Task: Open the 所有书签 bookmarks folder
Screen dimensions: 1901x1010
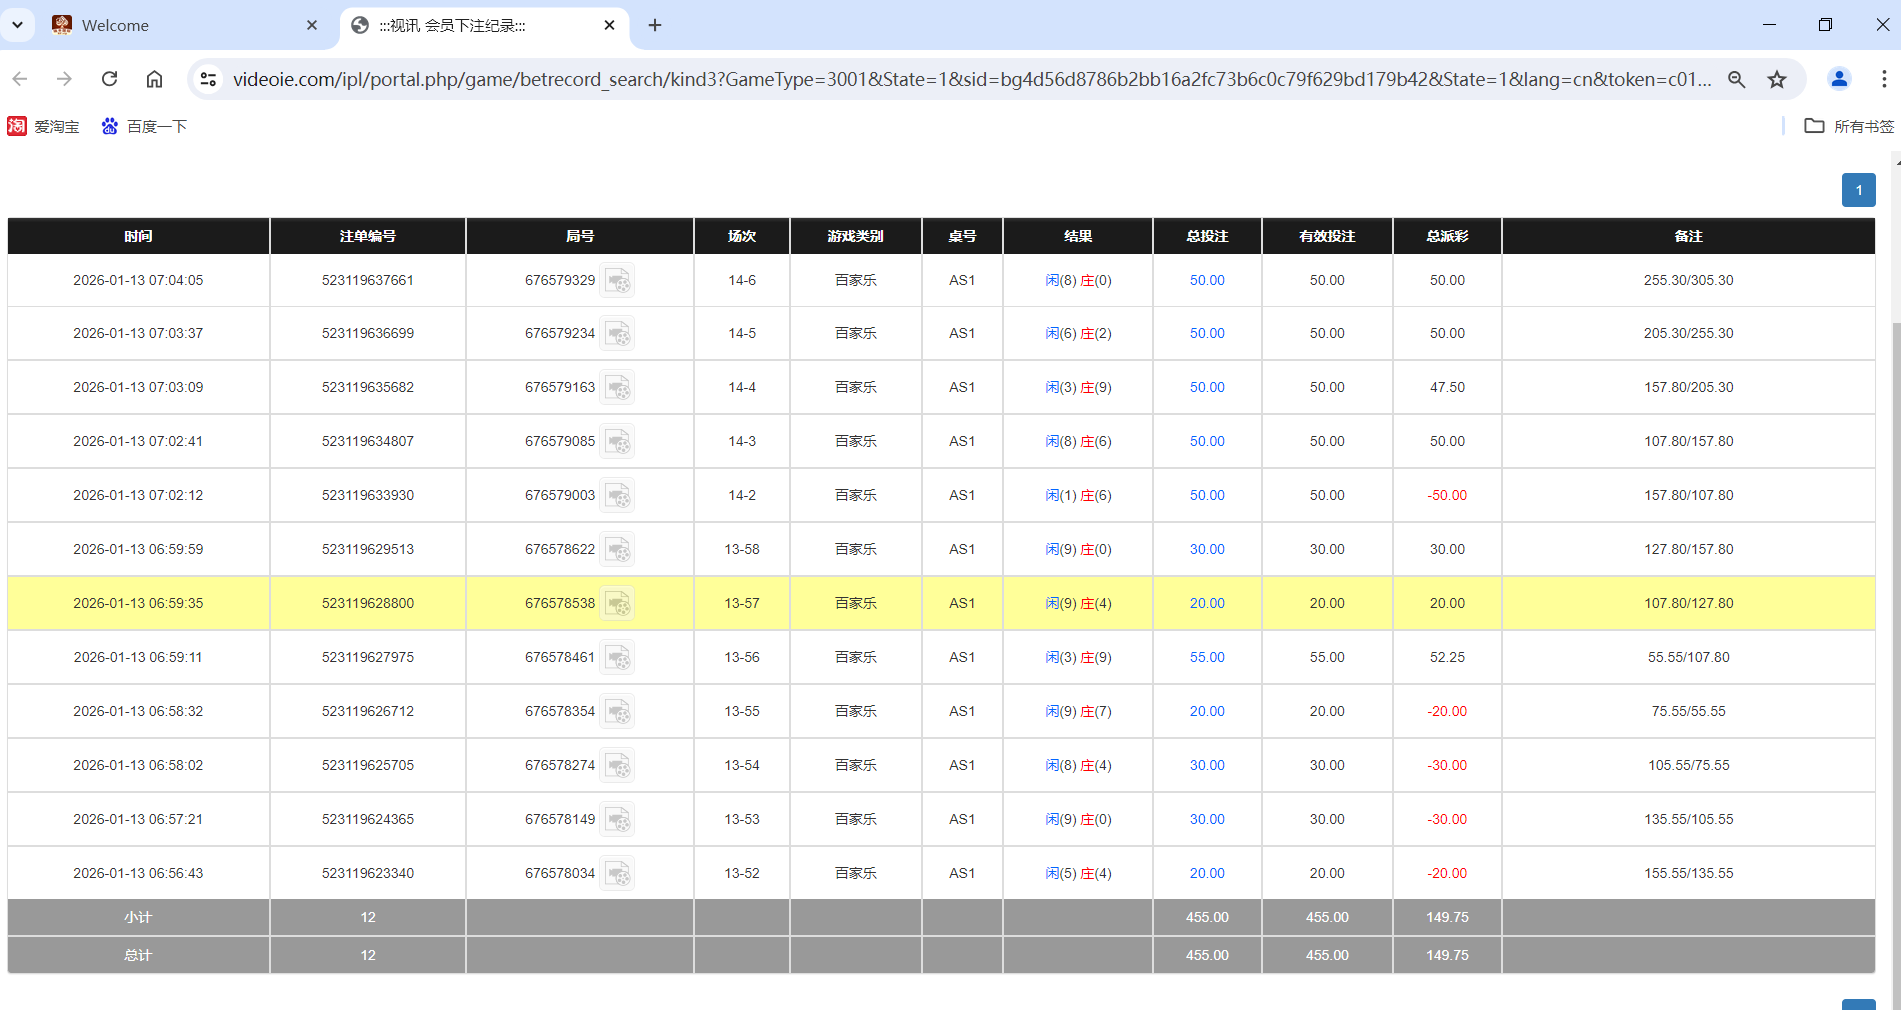Action: pyautogui.click(x=1849, y=126)
